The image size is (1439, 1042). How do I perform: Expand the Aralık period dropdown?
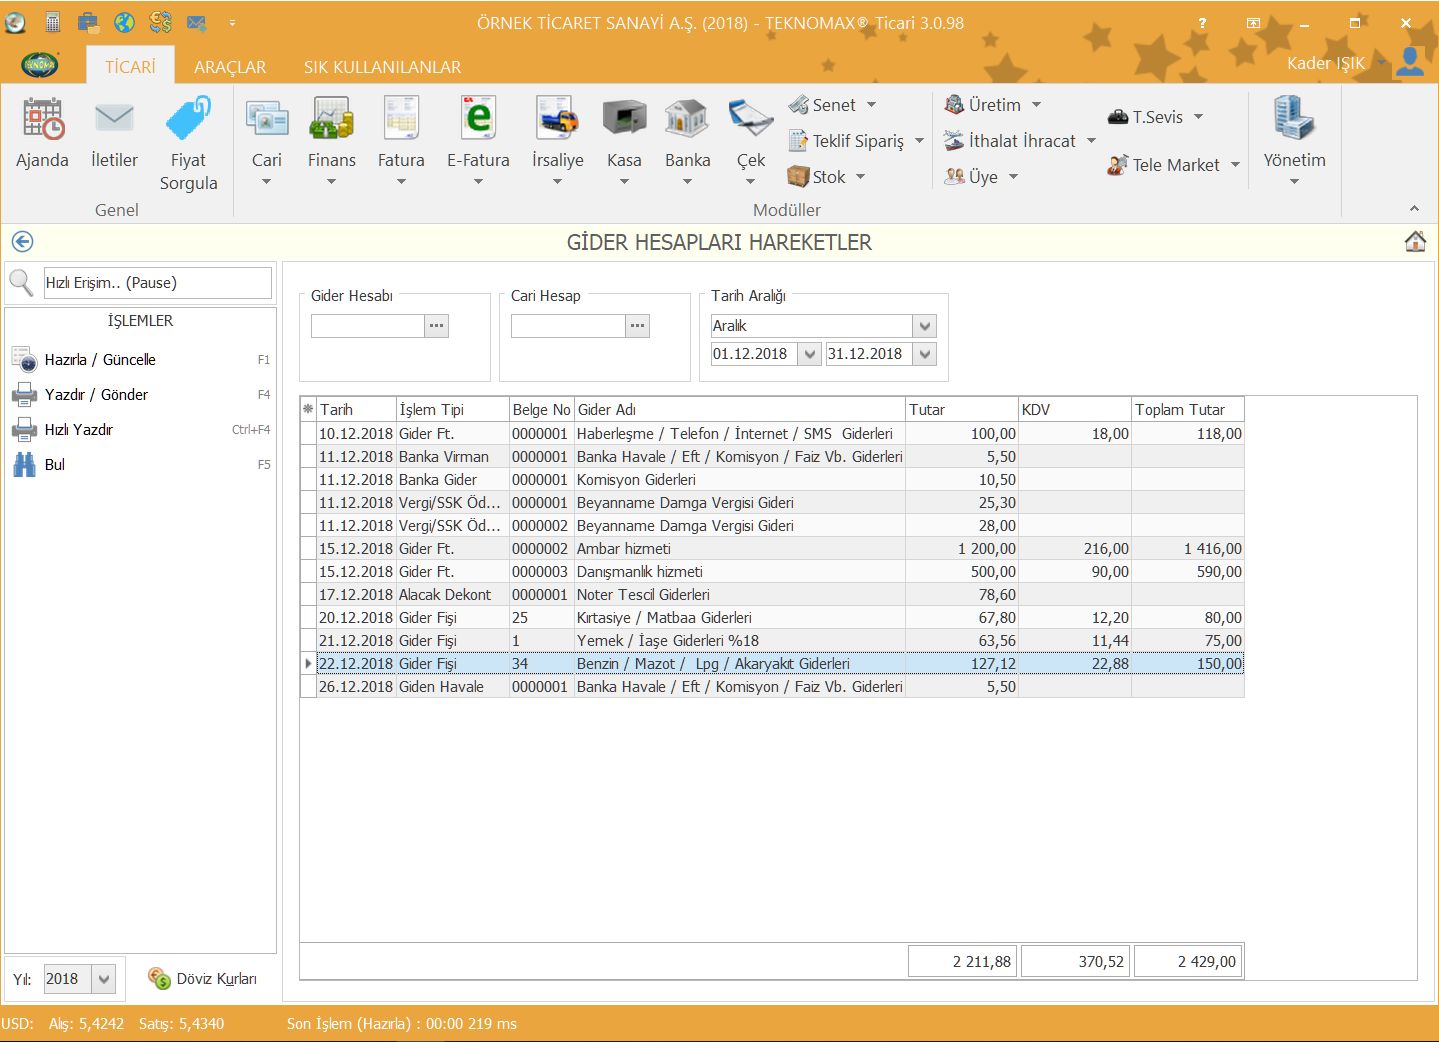coord(925,326)
